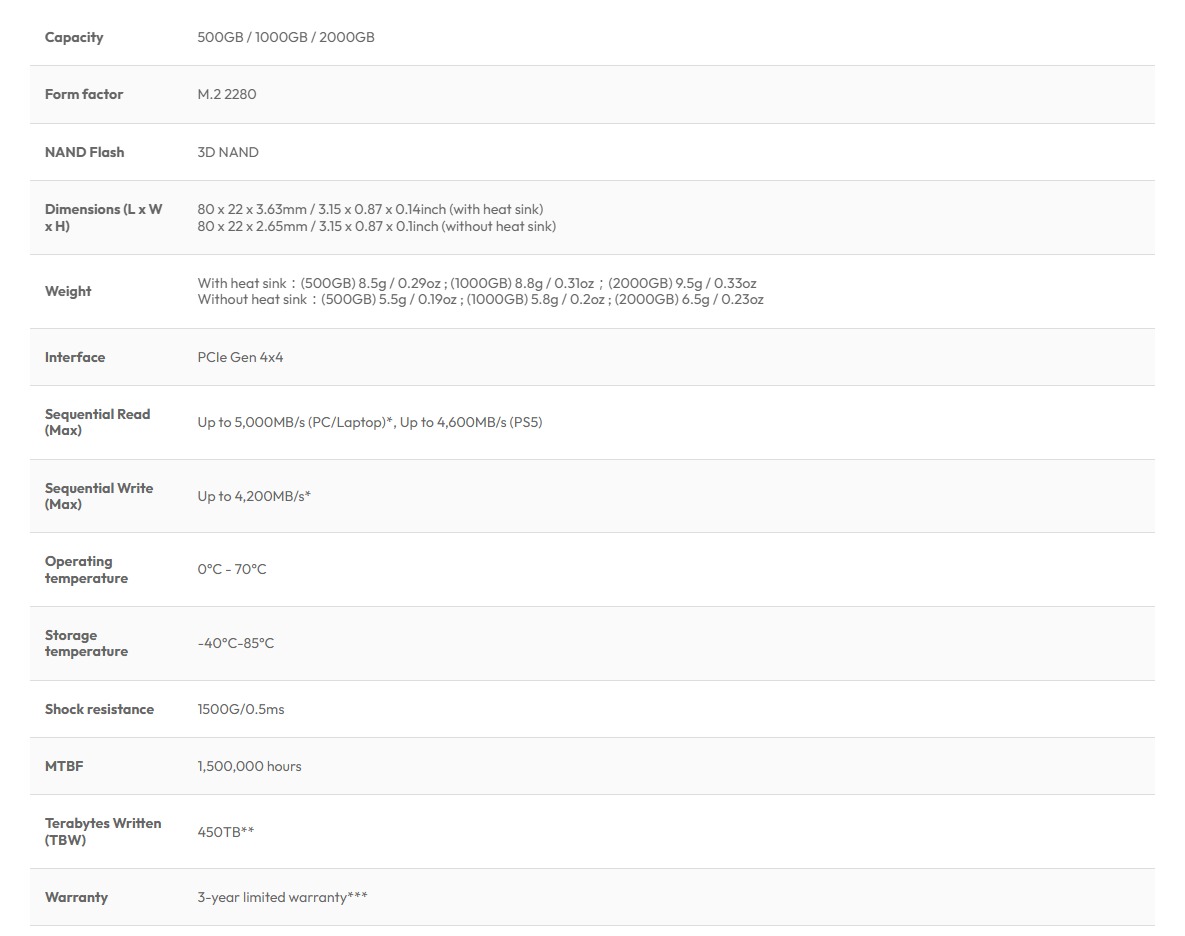Click the Form factor label
The height and width of the screenshot is (936, 1185).
tap(84, 94)
